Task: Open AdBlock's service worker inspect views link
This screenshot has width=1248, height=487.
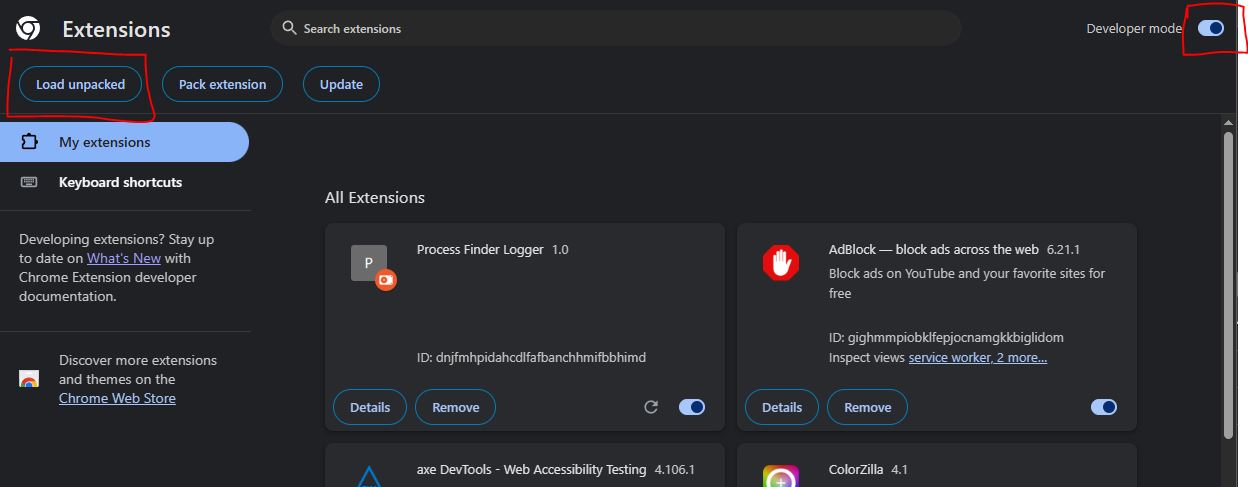Action: tap(978, 357)
